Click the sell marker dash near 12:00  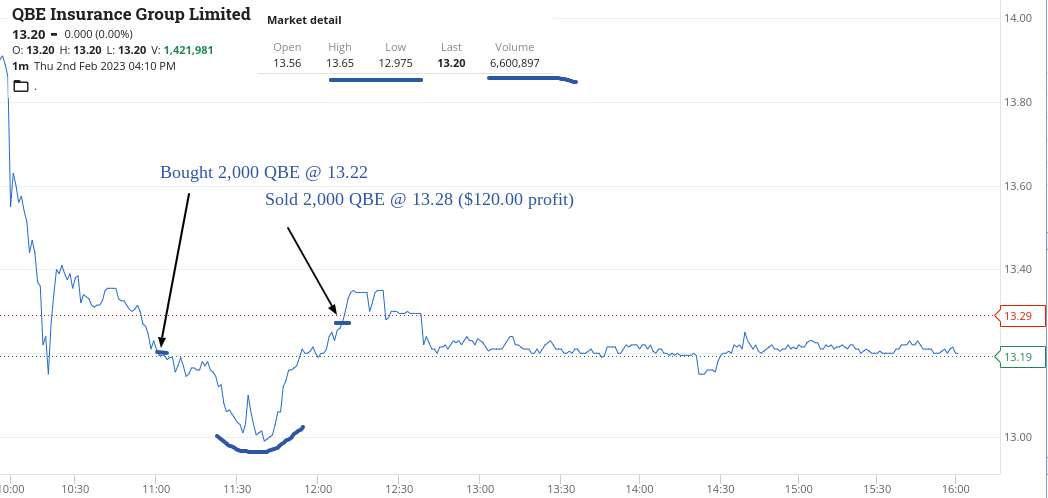click(343, 323)
